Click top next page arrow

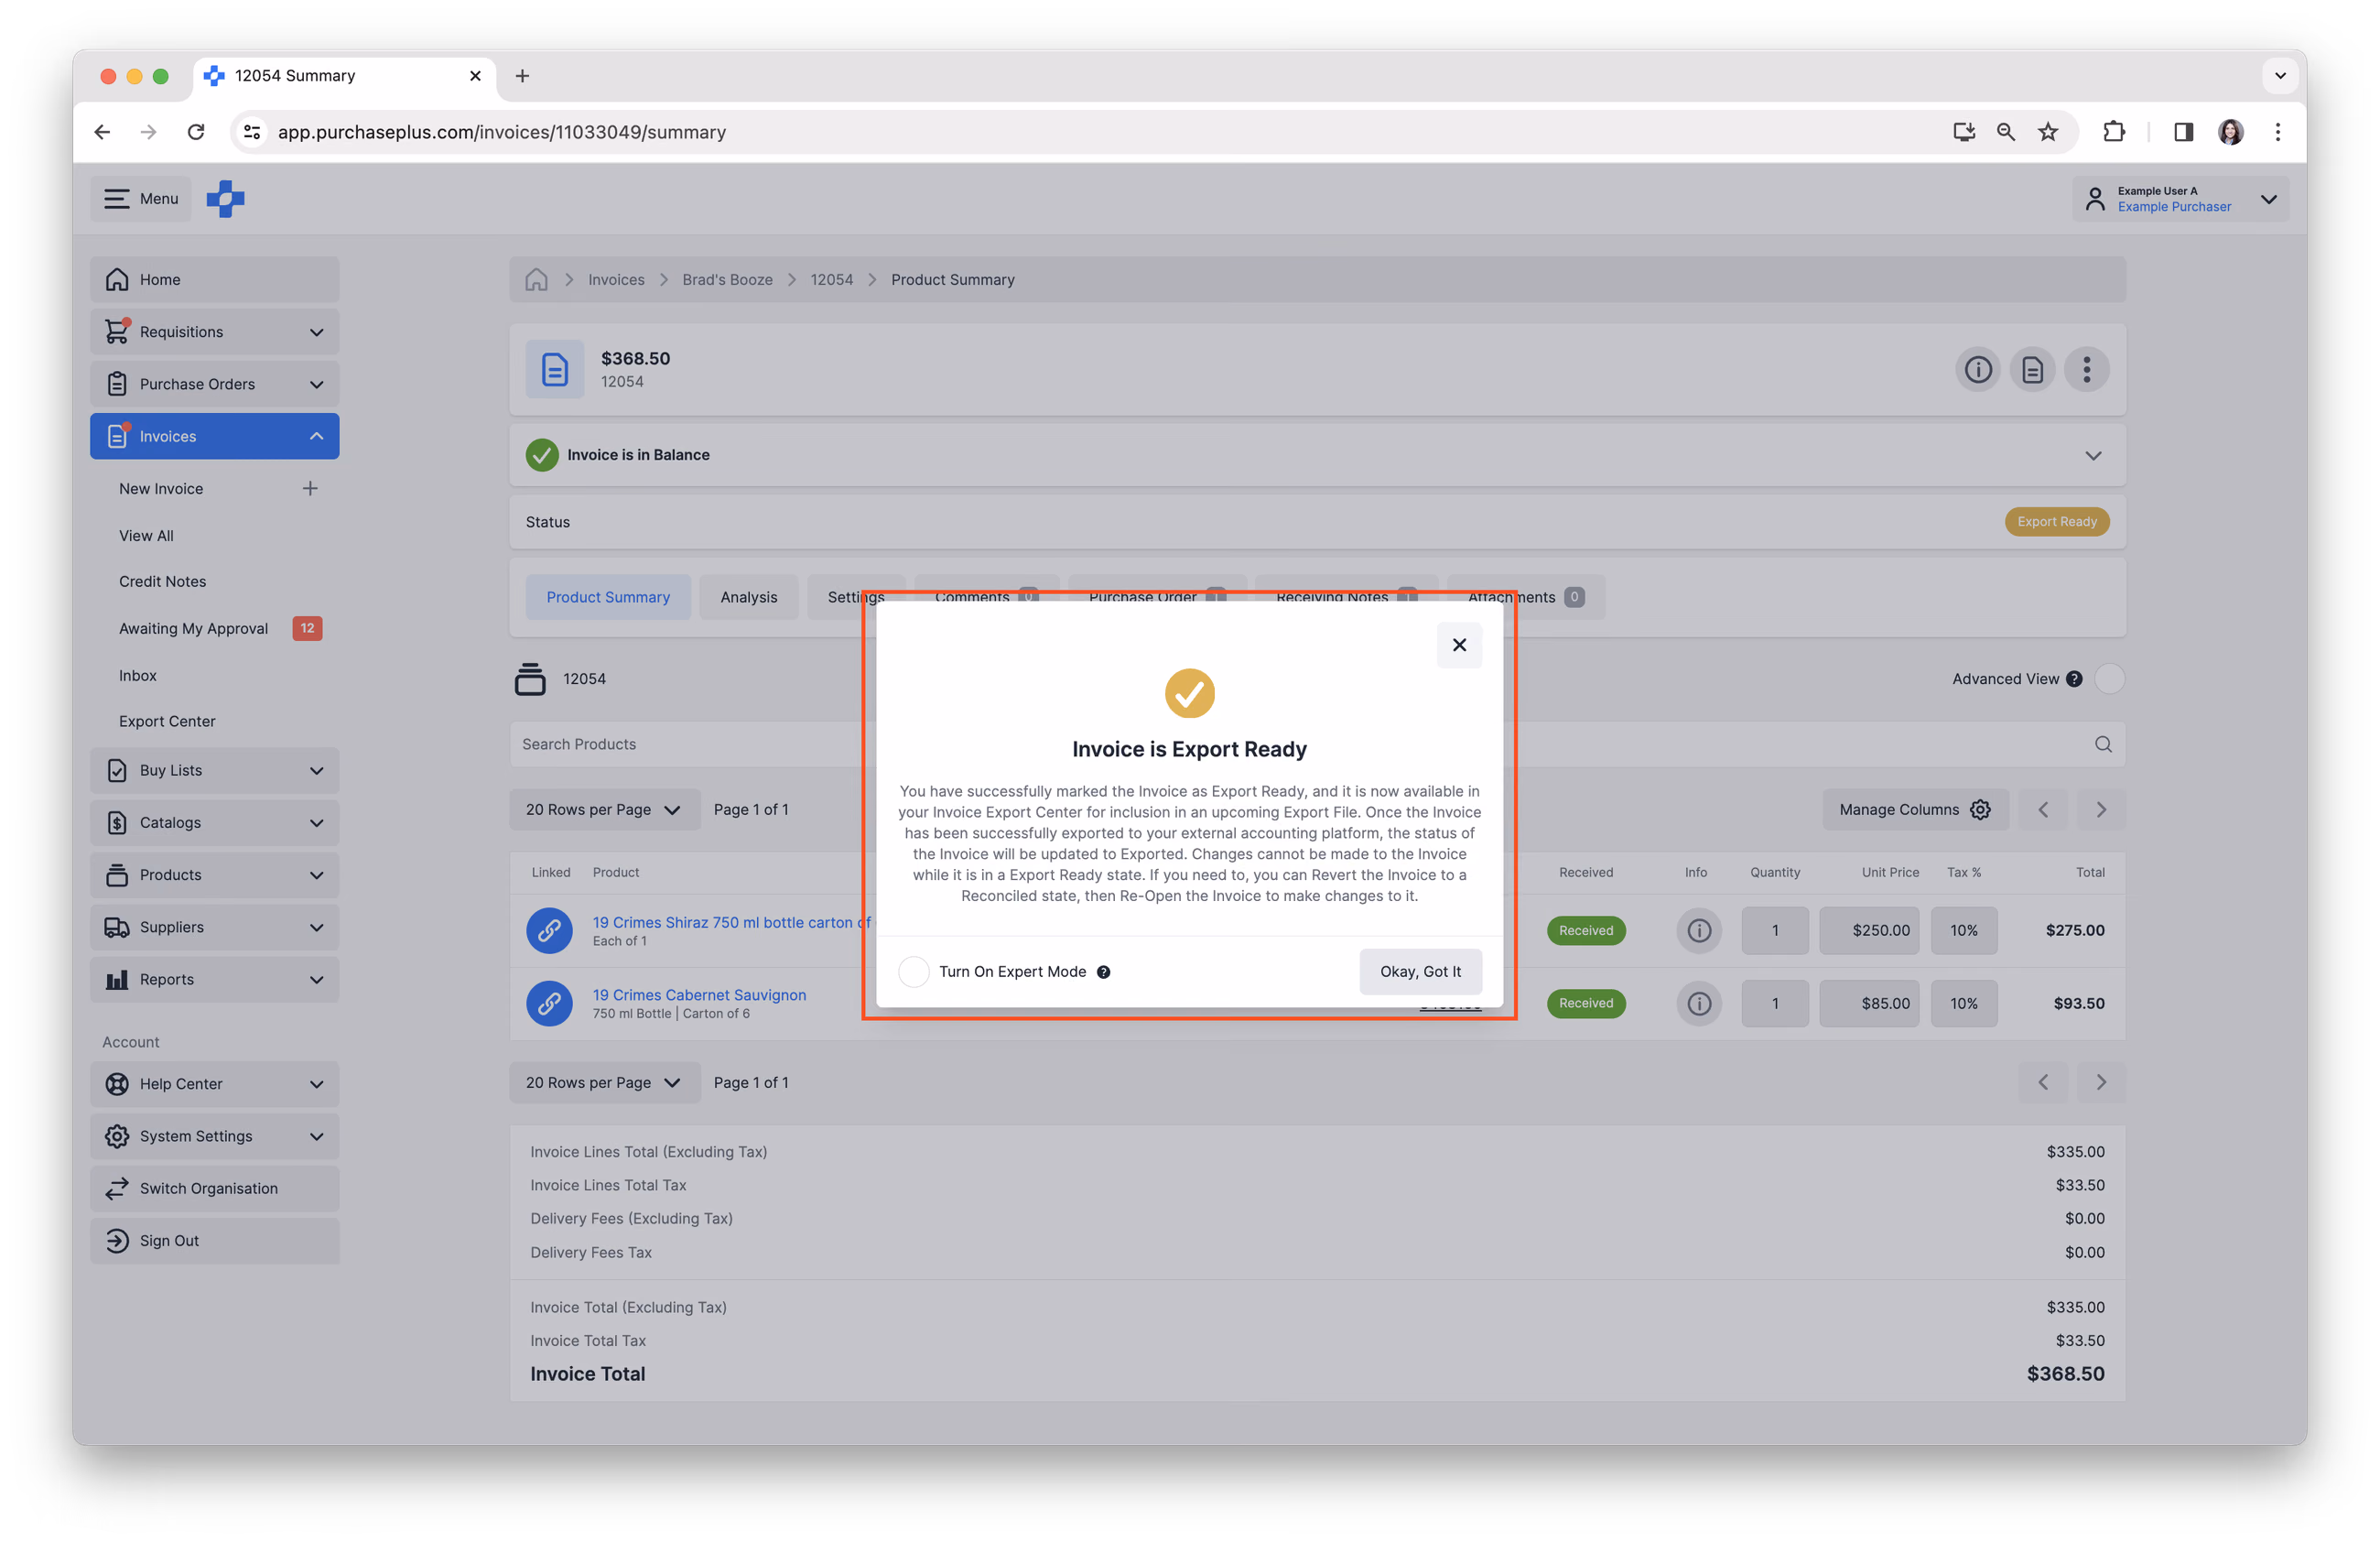pos(2101,809)
